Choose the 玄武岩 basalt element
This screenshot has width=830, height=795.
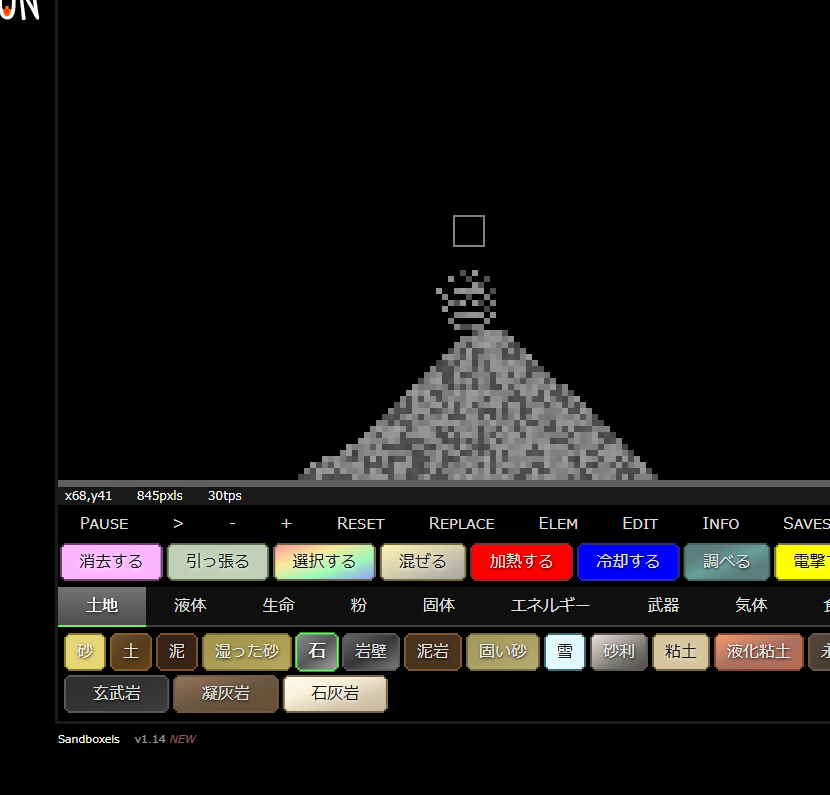(x=116, y=694)
